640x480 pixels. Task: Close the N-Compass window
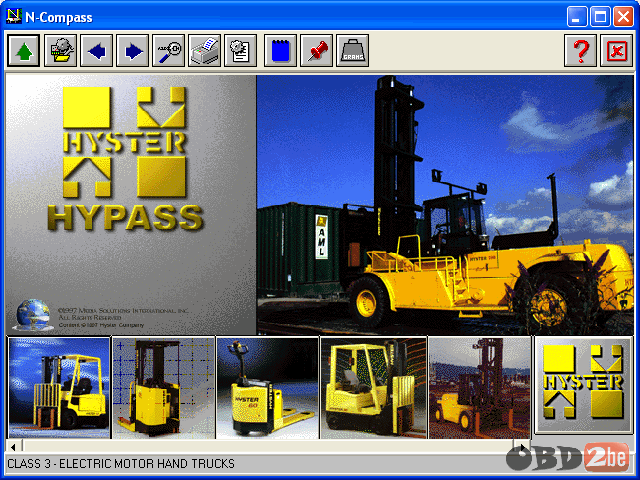623,17
